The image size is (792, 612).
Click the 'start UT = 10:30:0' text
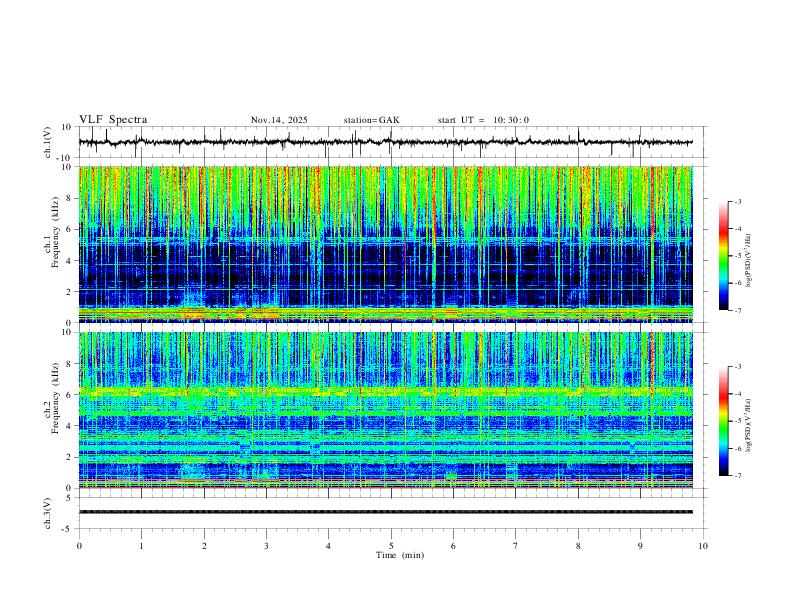tap(483, 120)
